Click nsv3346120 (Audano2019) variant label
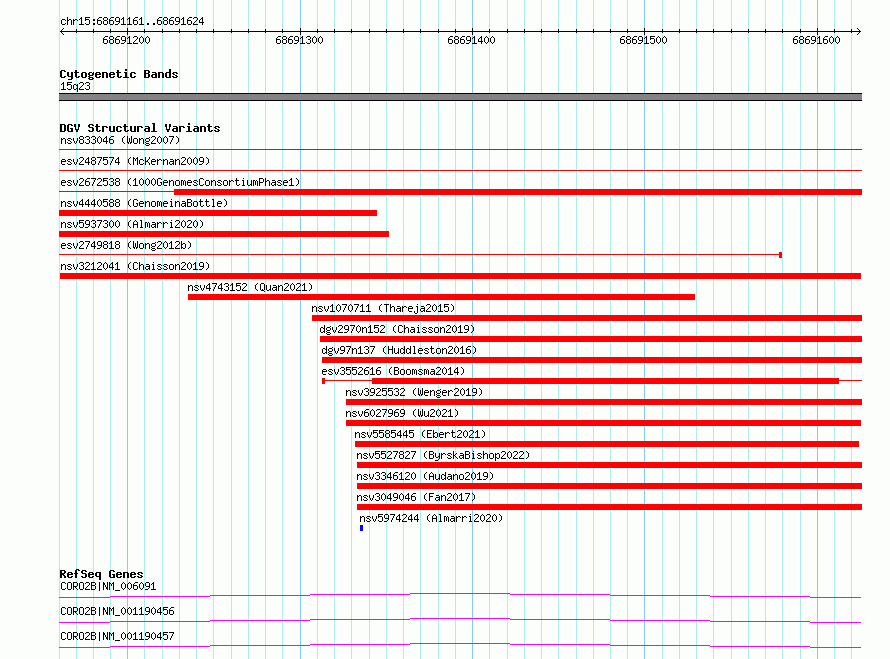 pyautogui.click(x=425, y=476)
